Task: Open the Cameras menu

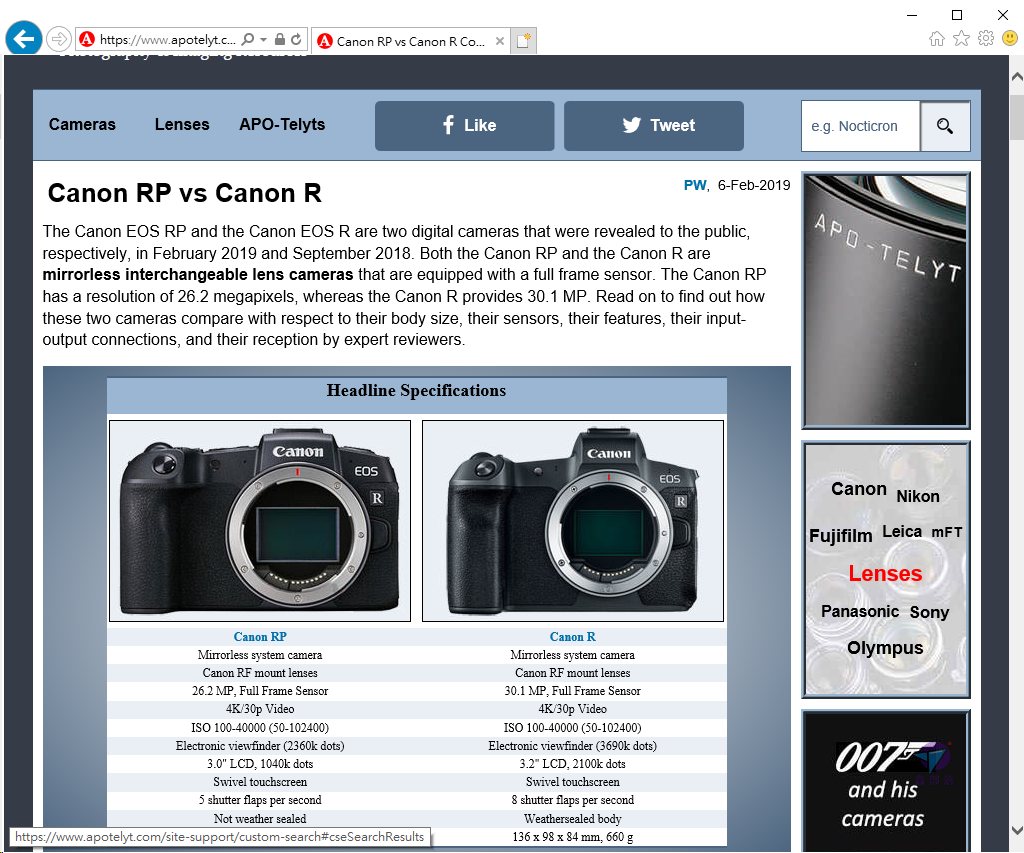Action: [82, 125]
